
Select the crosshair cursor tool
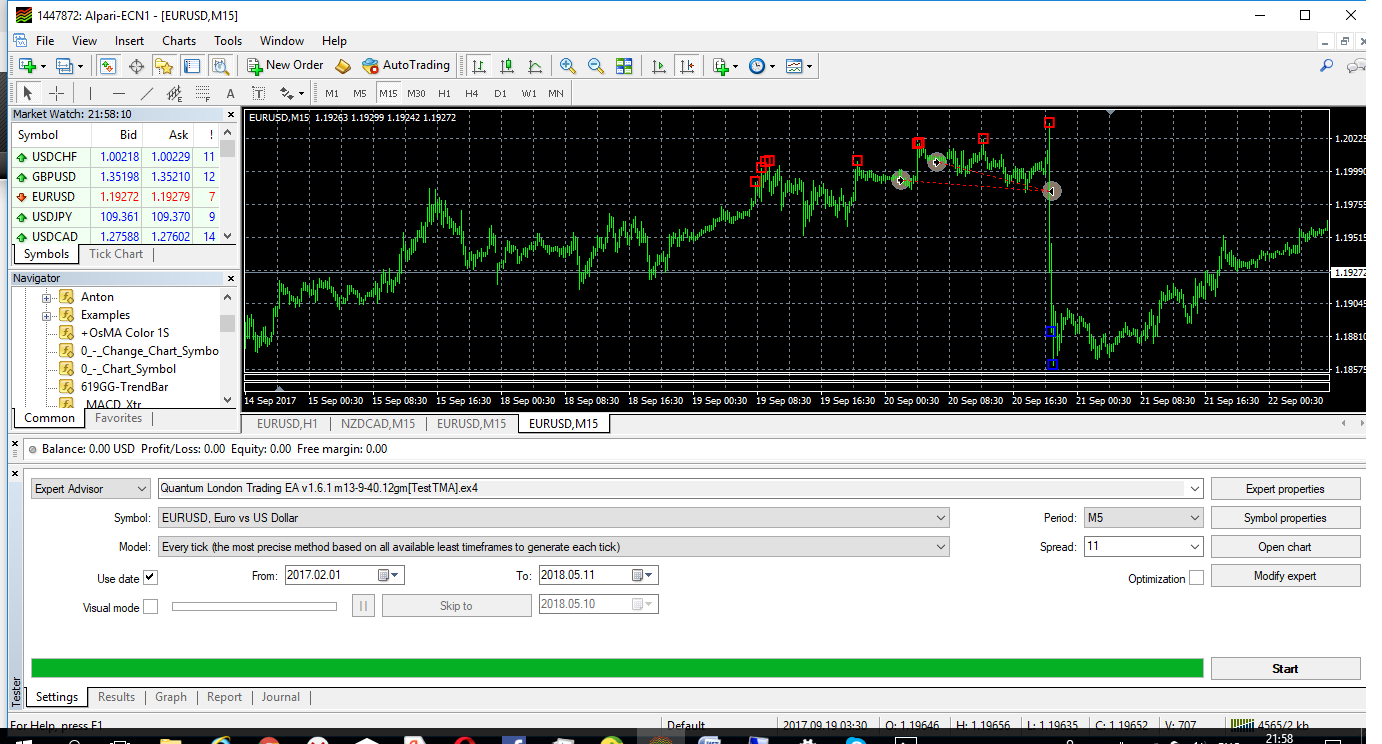coord(57,93)
